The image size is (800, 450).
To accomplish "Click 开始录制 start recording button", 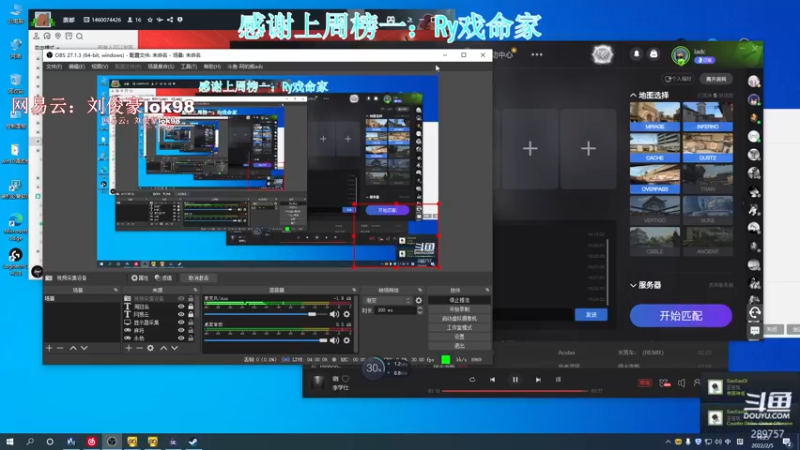I will coord(459,310).
